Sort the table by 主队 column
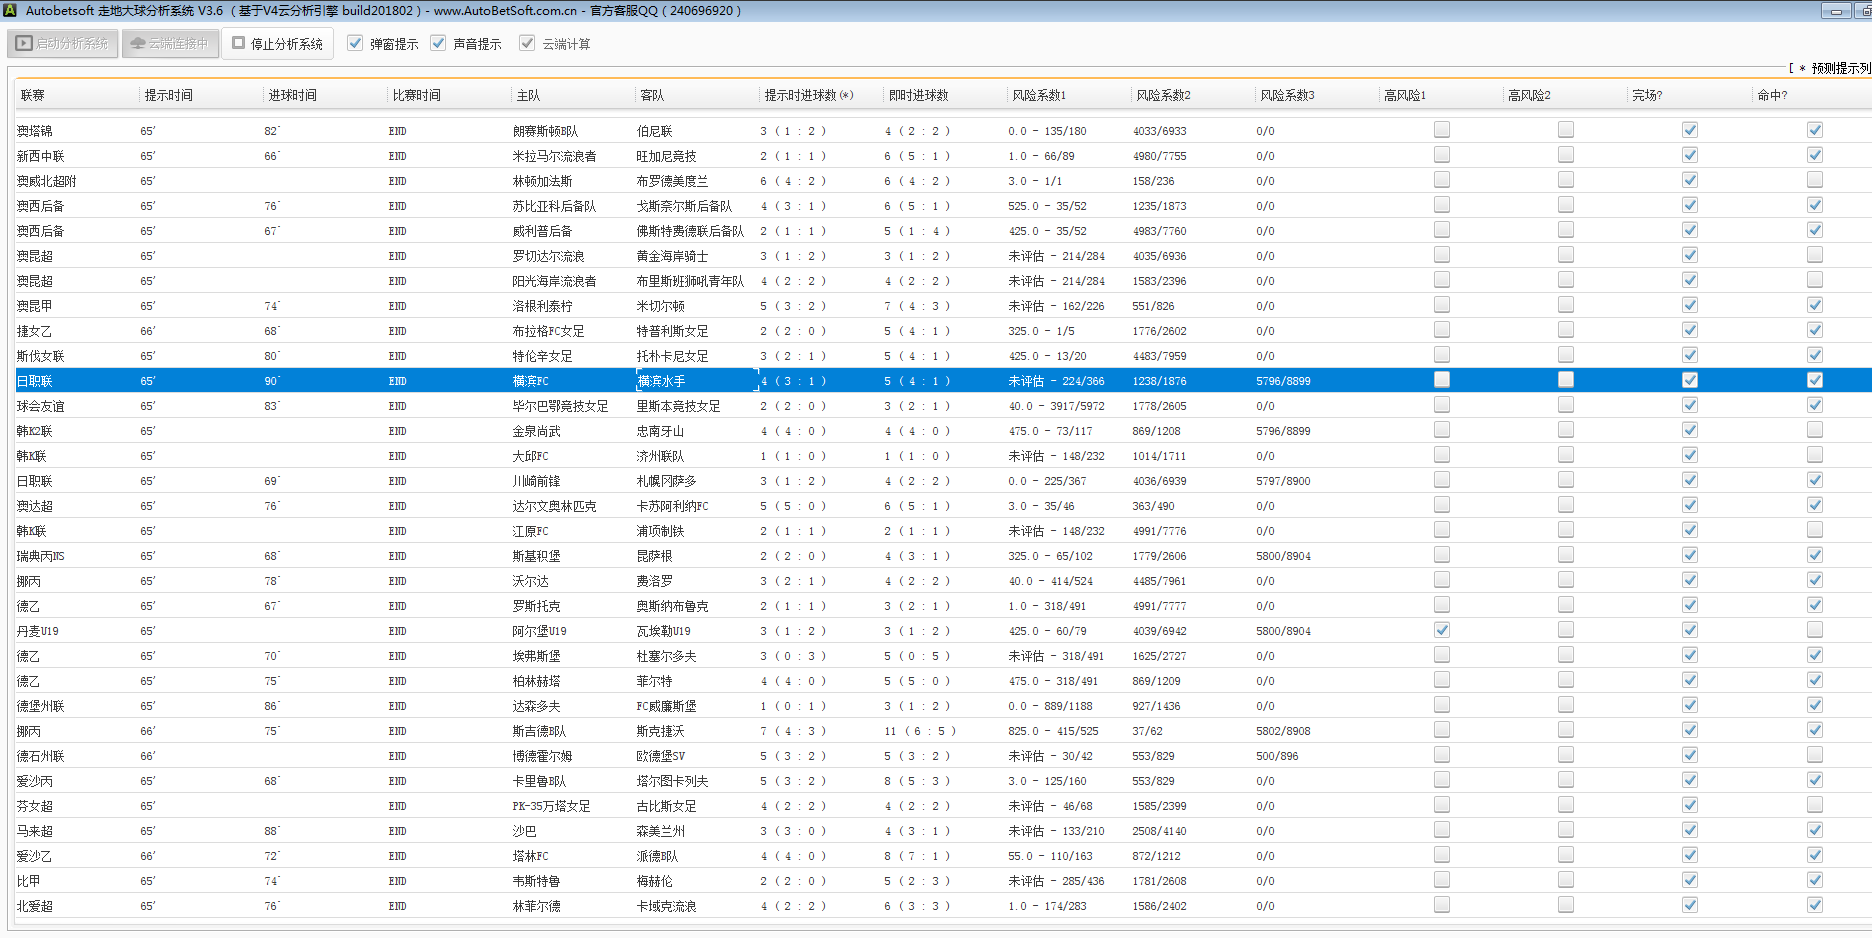Screen dimensions: 1872x938 point(528,95)
